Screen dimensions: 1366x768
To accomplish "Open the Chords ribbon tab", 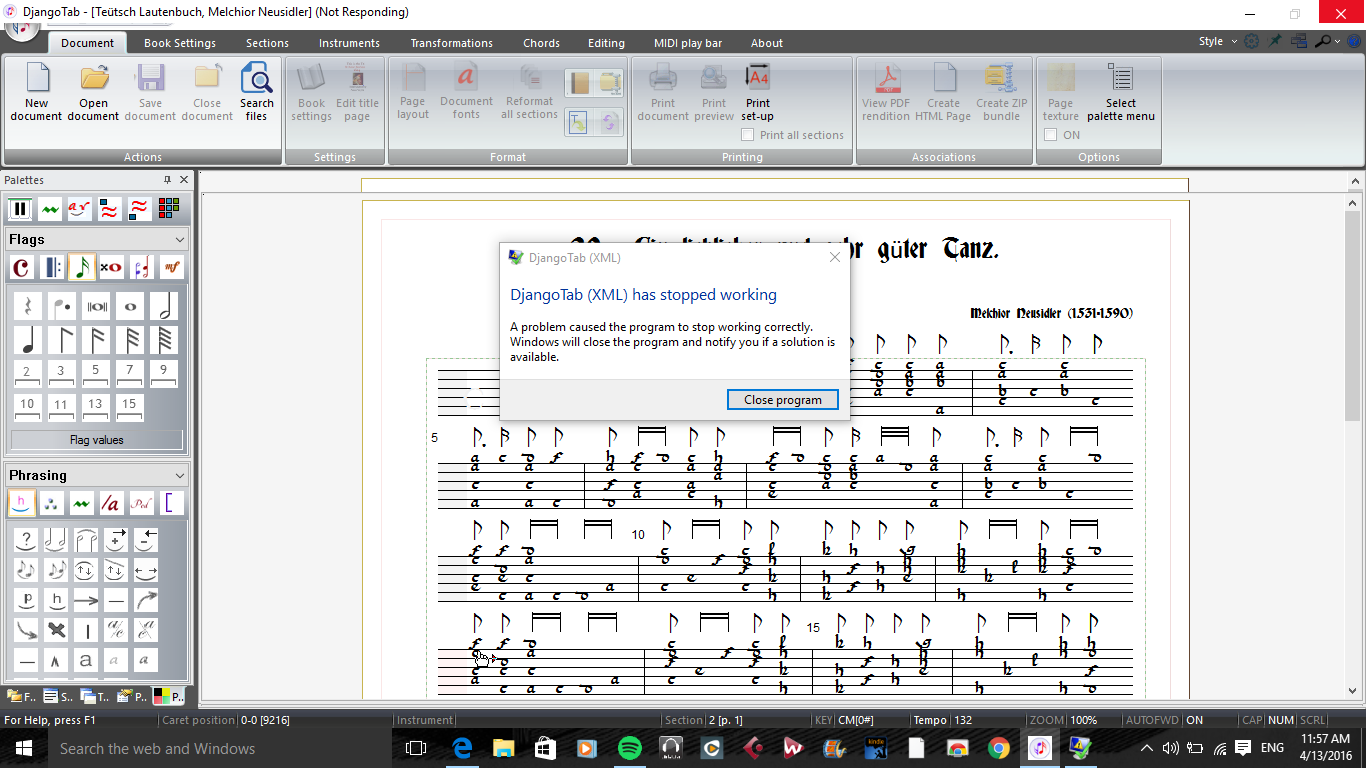I will [541, 43].
